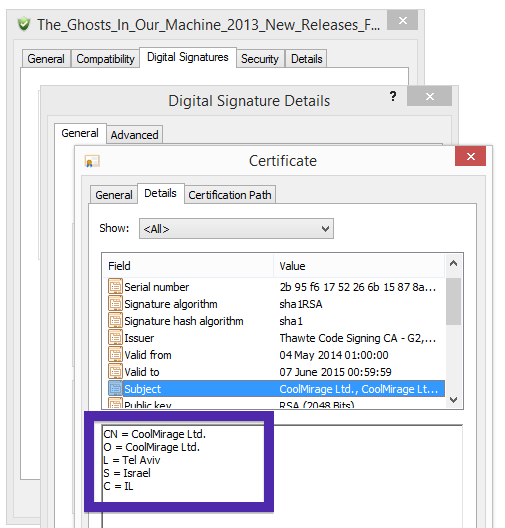Click the Valid to field icon

click(x=115, y=371)
